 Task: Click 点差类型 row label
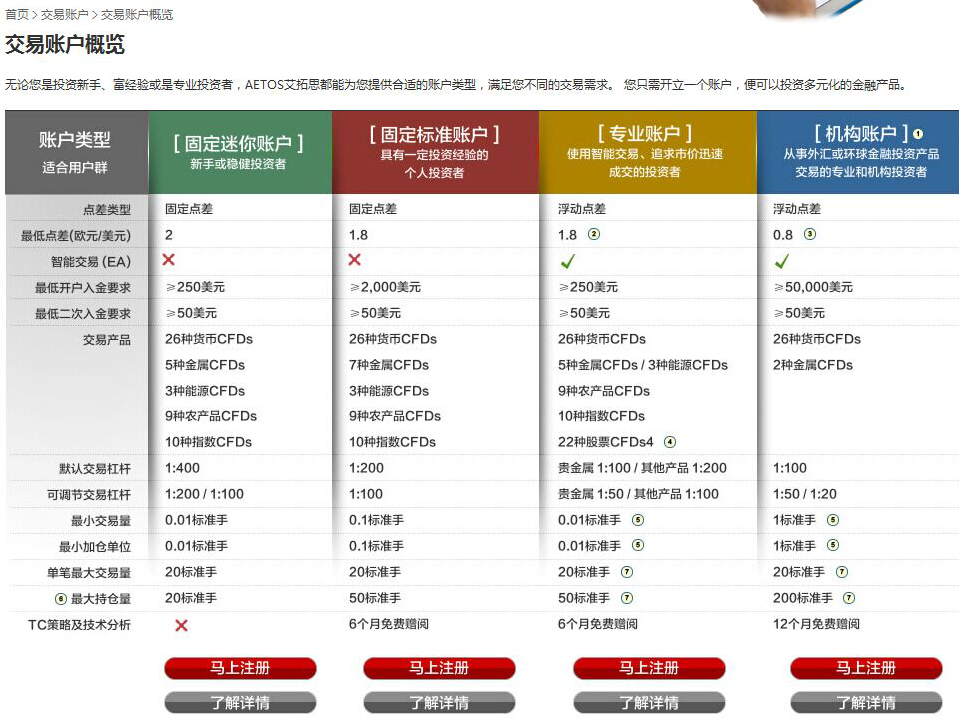pos(106,210)
